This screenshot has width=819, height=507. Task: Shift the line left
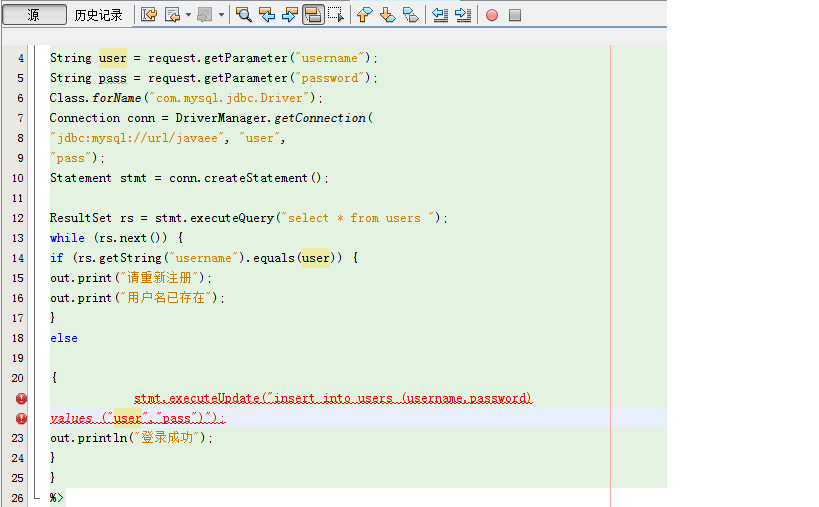click(440, 15)
